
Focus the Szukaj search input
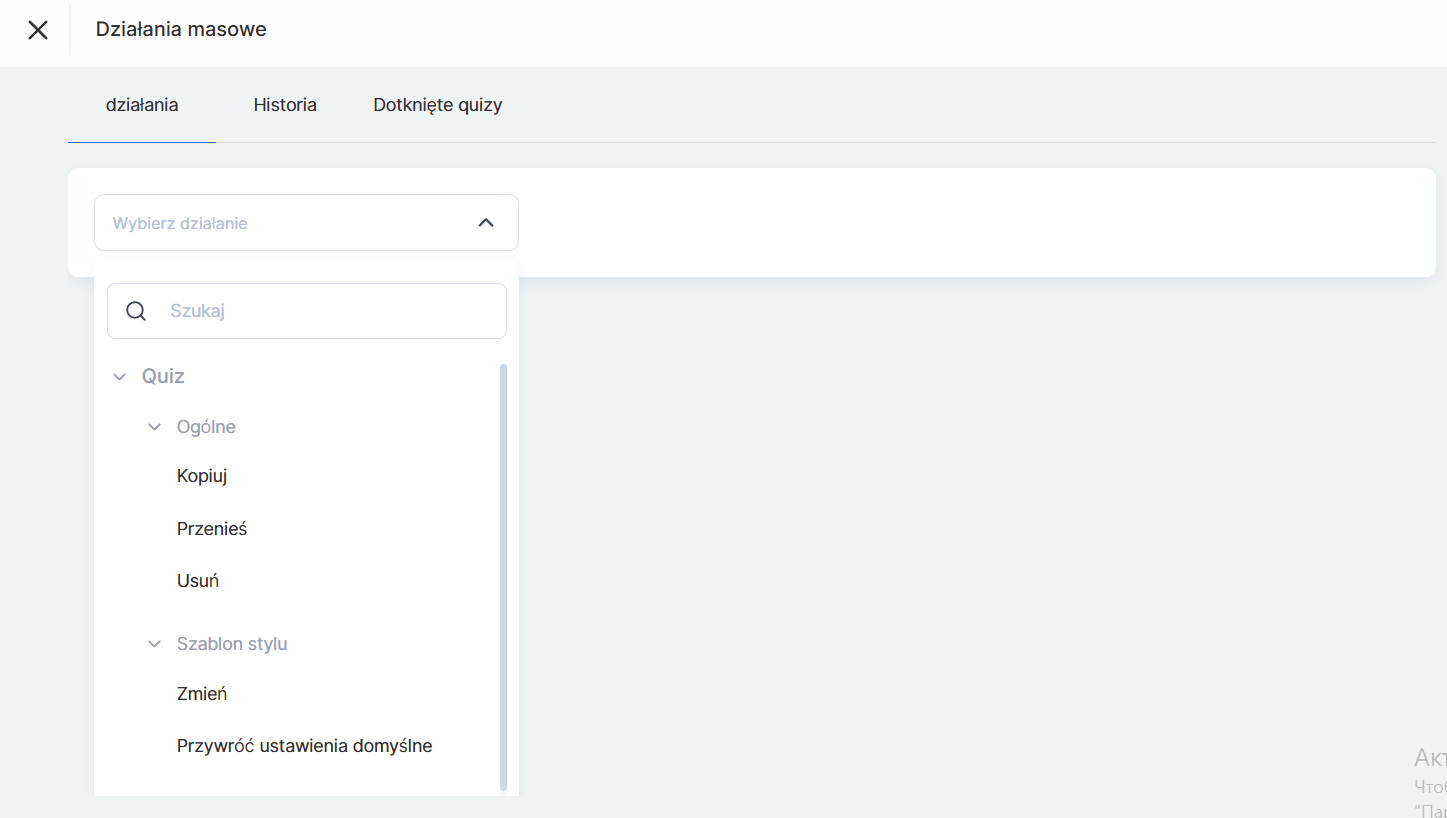330,311
